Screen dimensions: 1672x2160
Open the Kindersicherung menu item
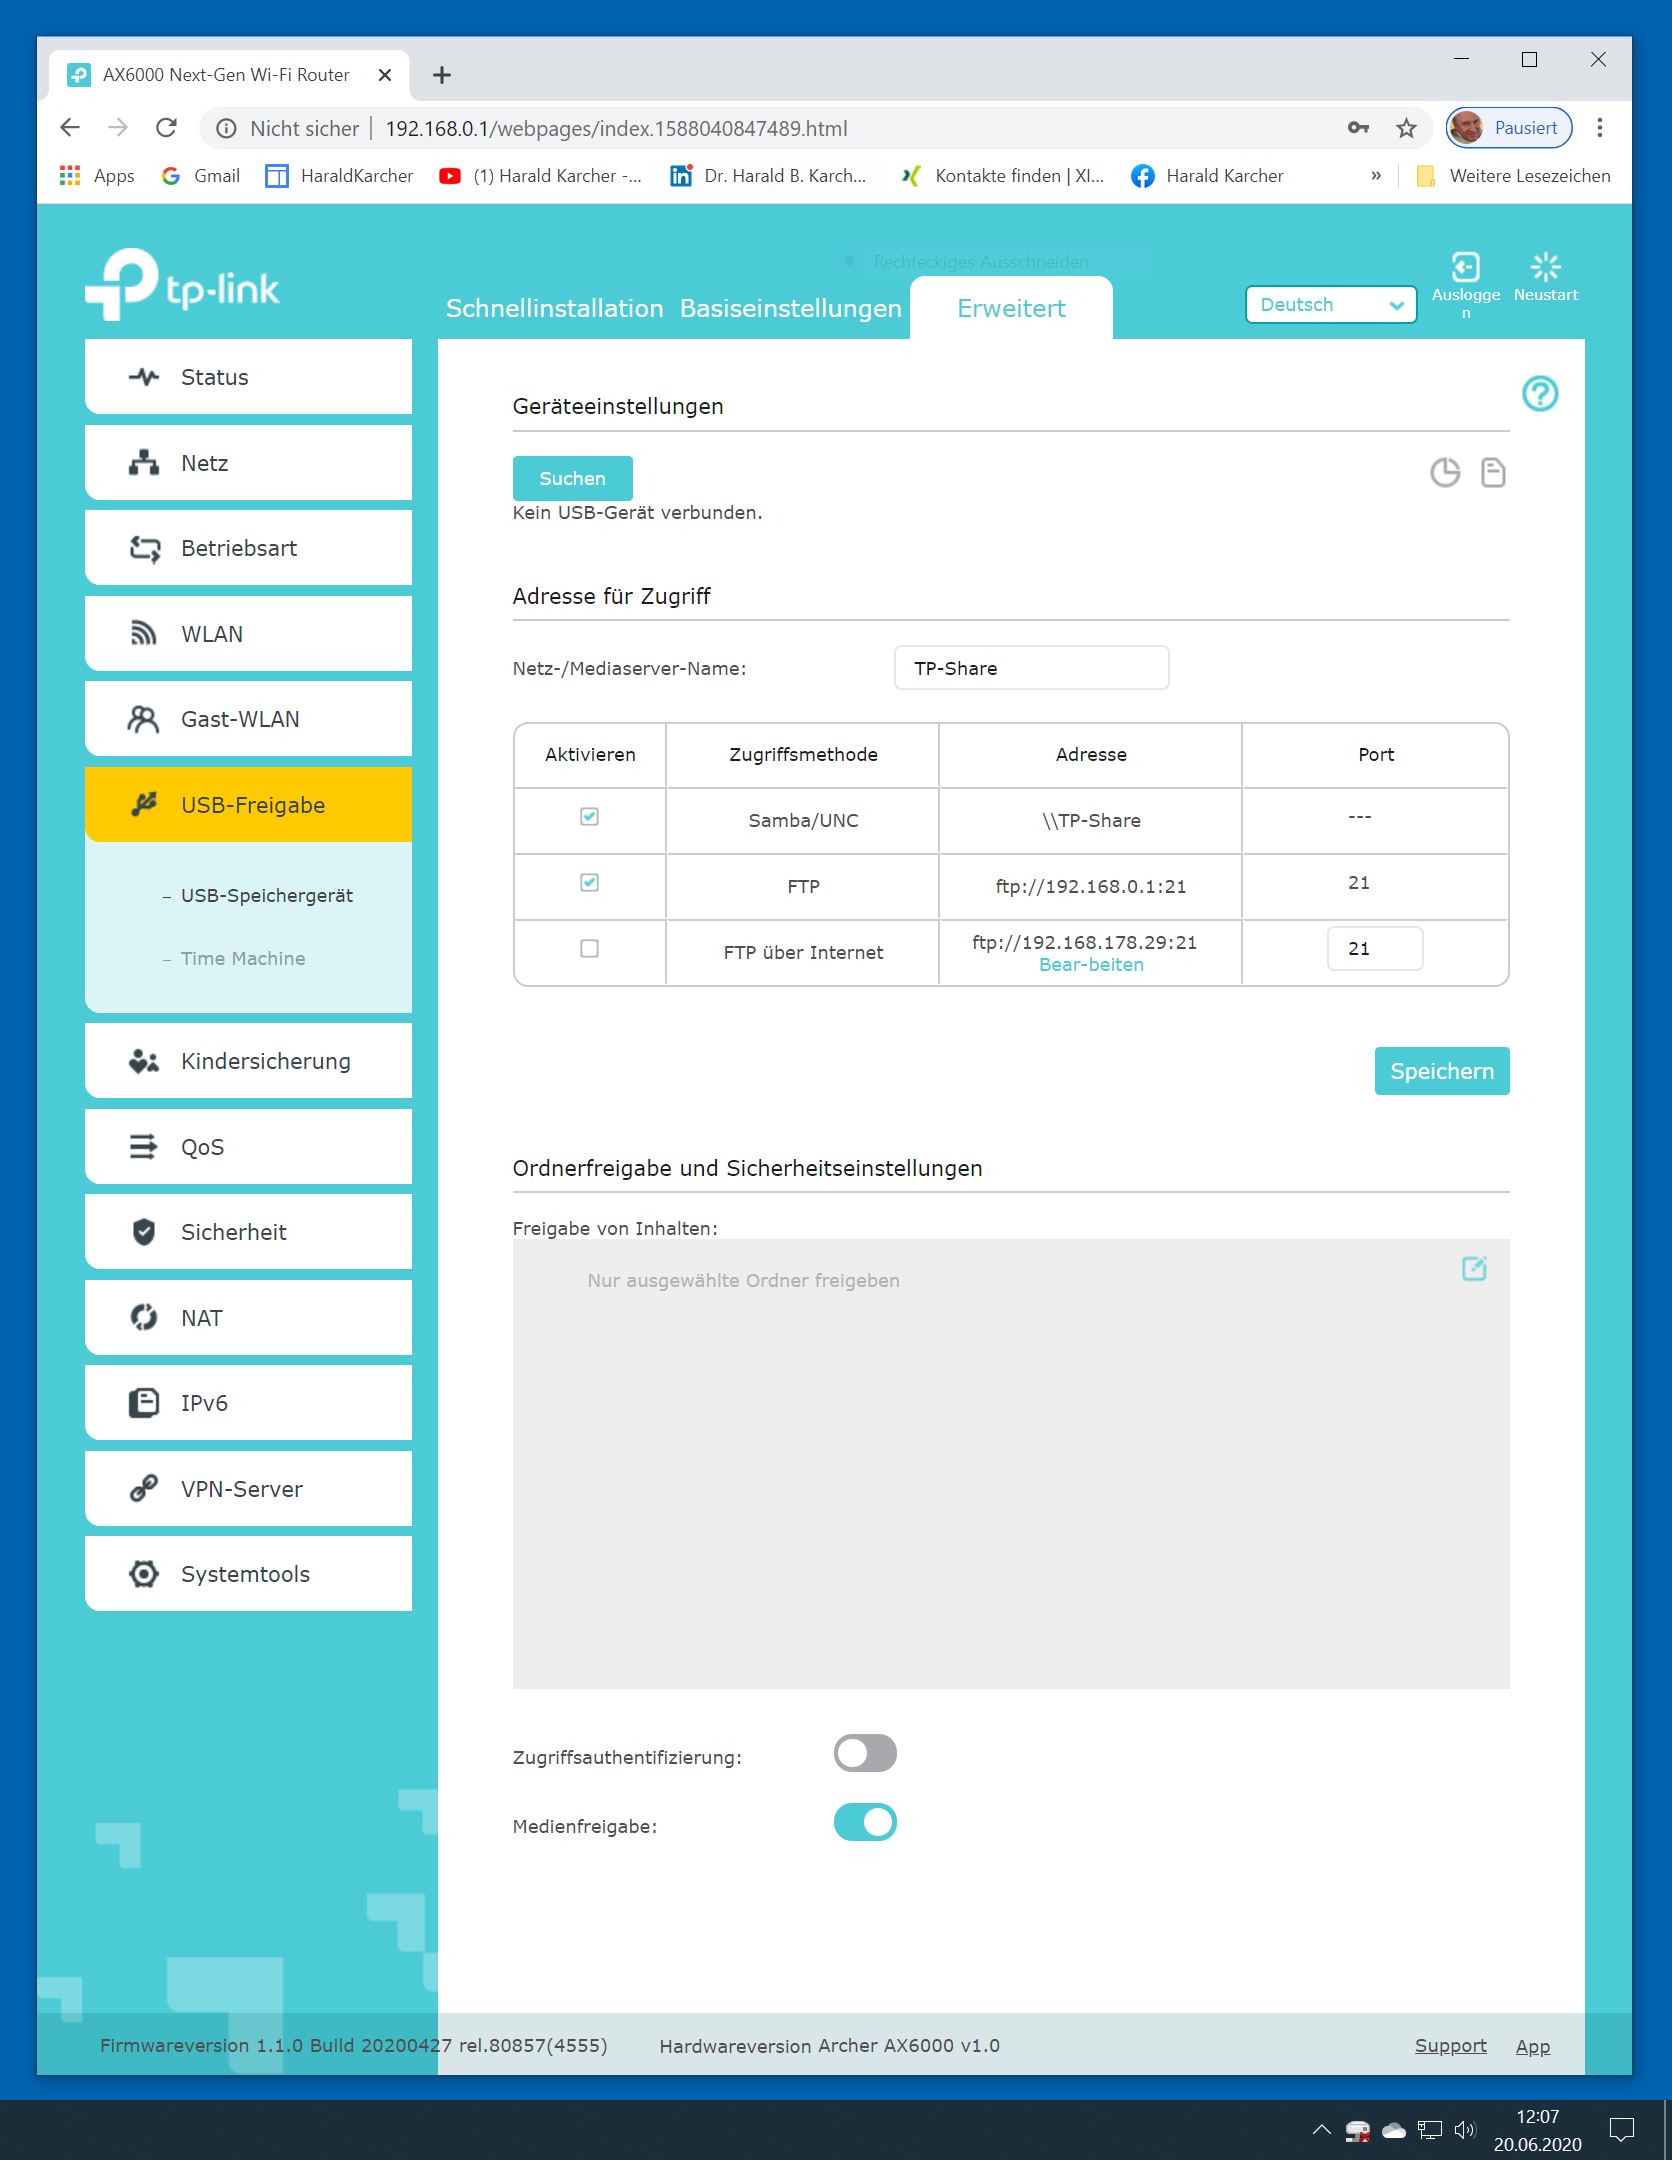249,1061
